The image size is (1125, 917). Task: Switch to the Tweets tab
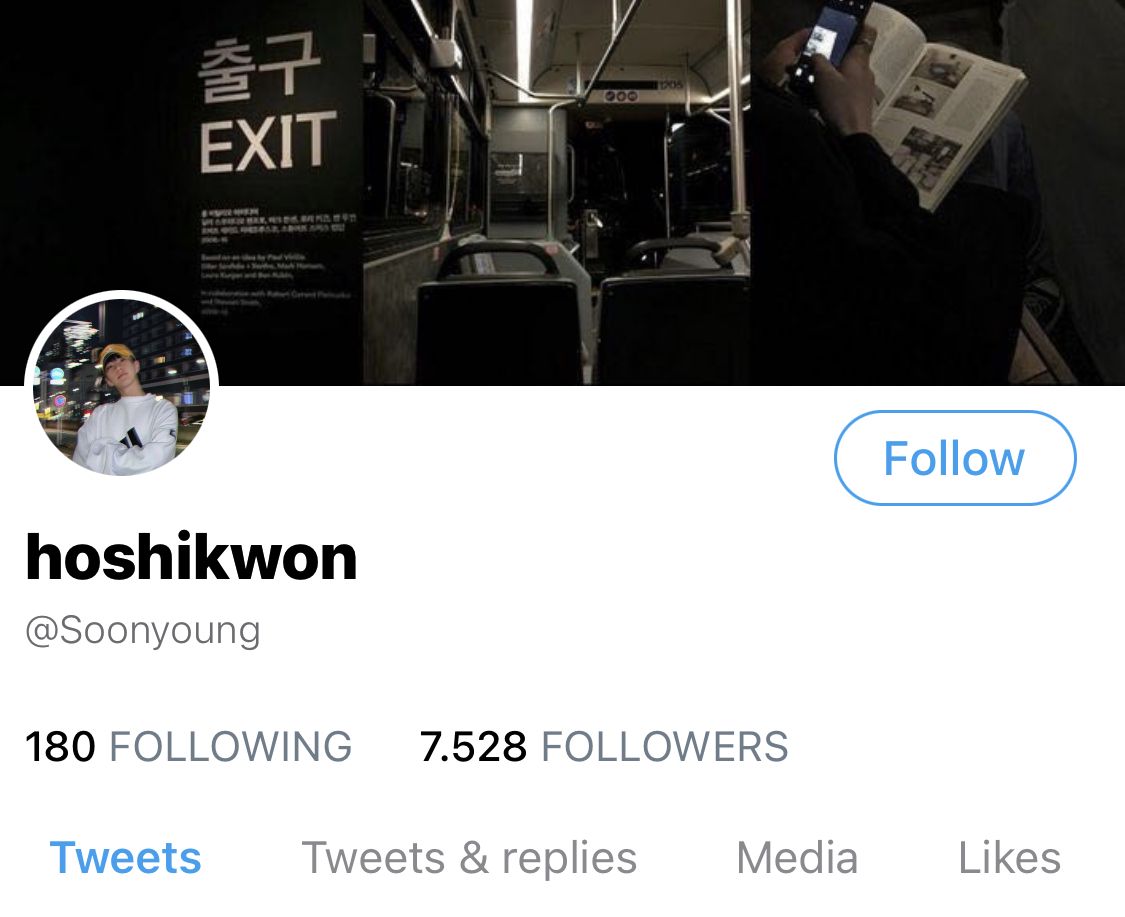125,857
